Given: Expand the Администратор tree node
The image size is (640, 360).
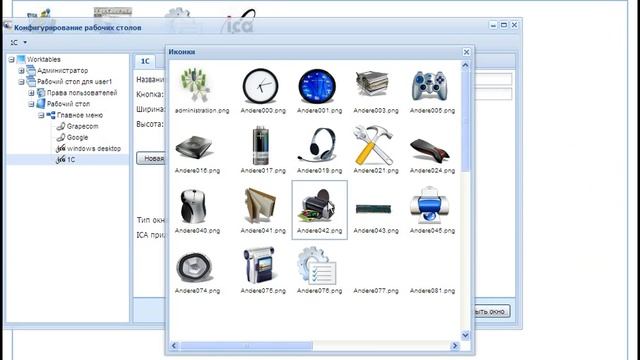Looking at the screenshot, I should pyautogui.click(x=21, y=71).
